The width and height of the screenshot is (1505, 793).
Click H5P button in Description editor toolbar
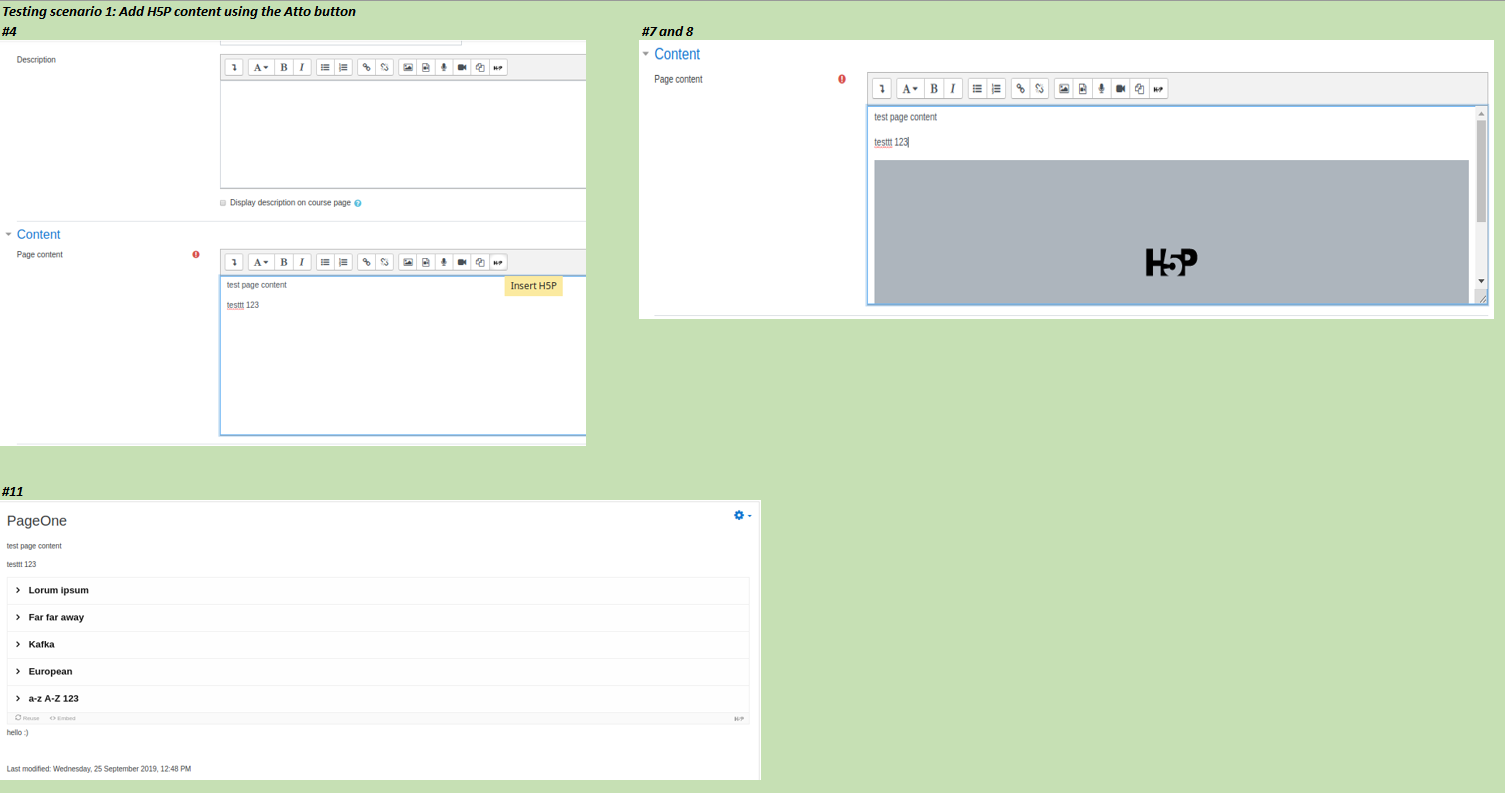pyautogui.click(x=498, y=67)
